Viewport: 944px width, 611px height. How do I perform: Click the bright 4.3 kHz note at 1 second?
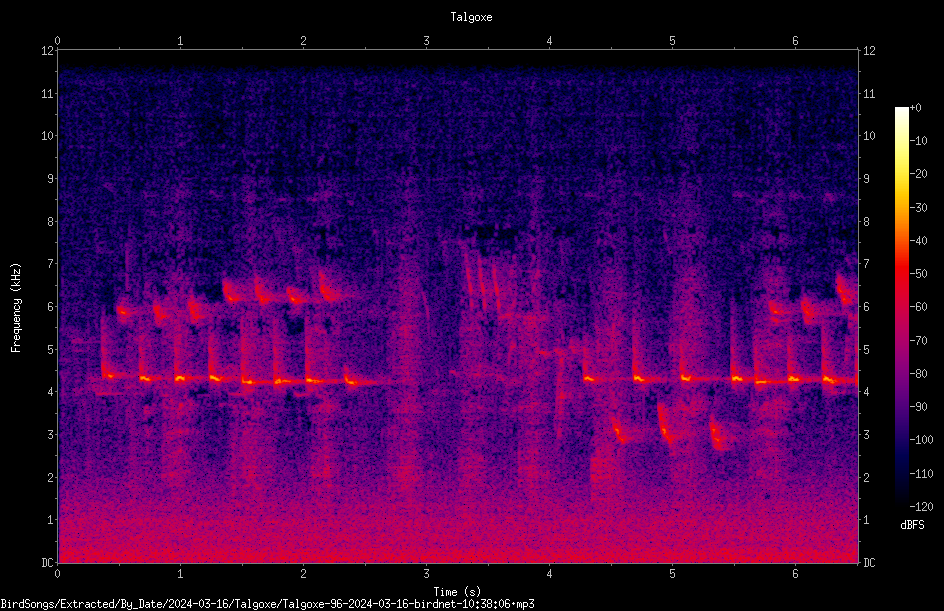tap(180, 379)
